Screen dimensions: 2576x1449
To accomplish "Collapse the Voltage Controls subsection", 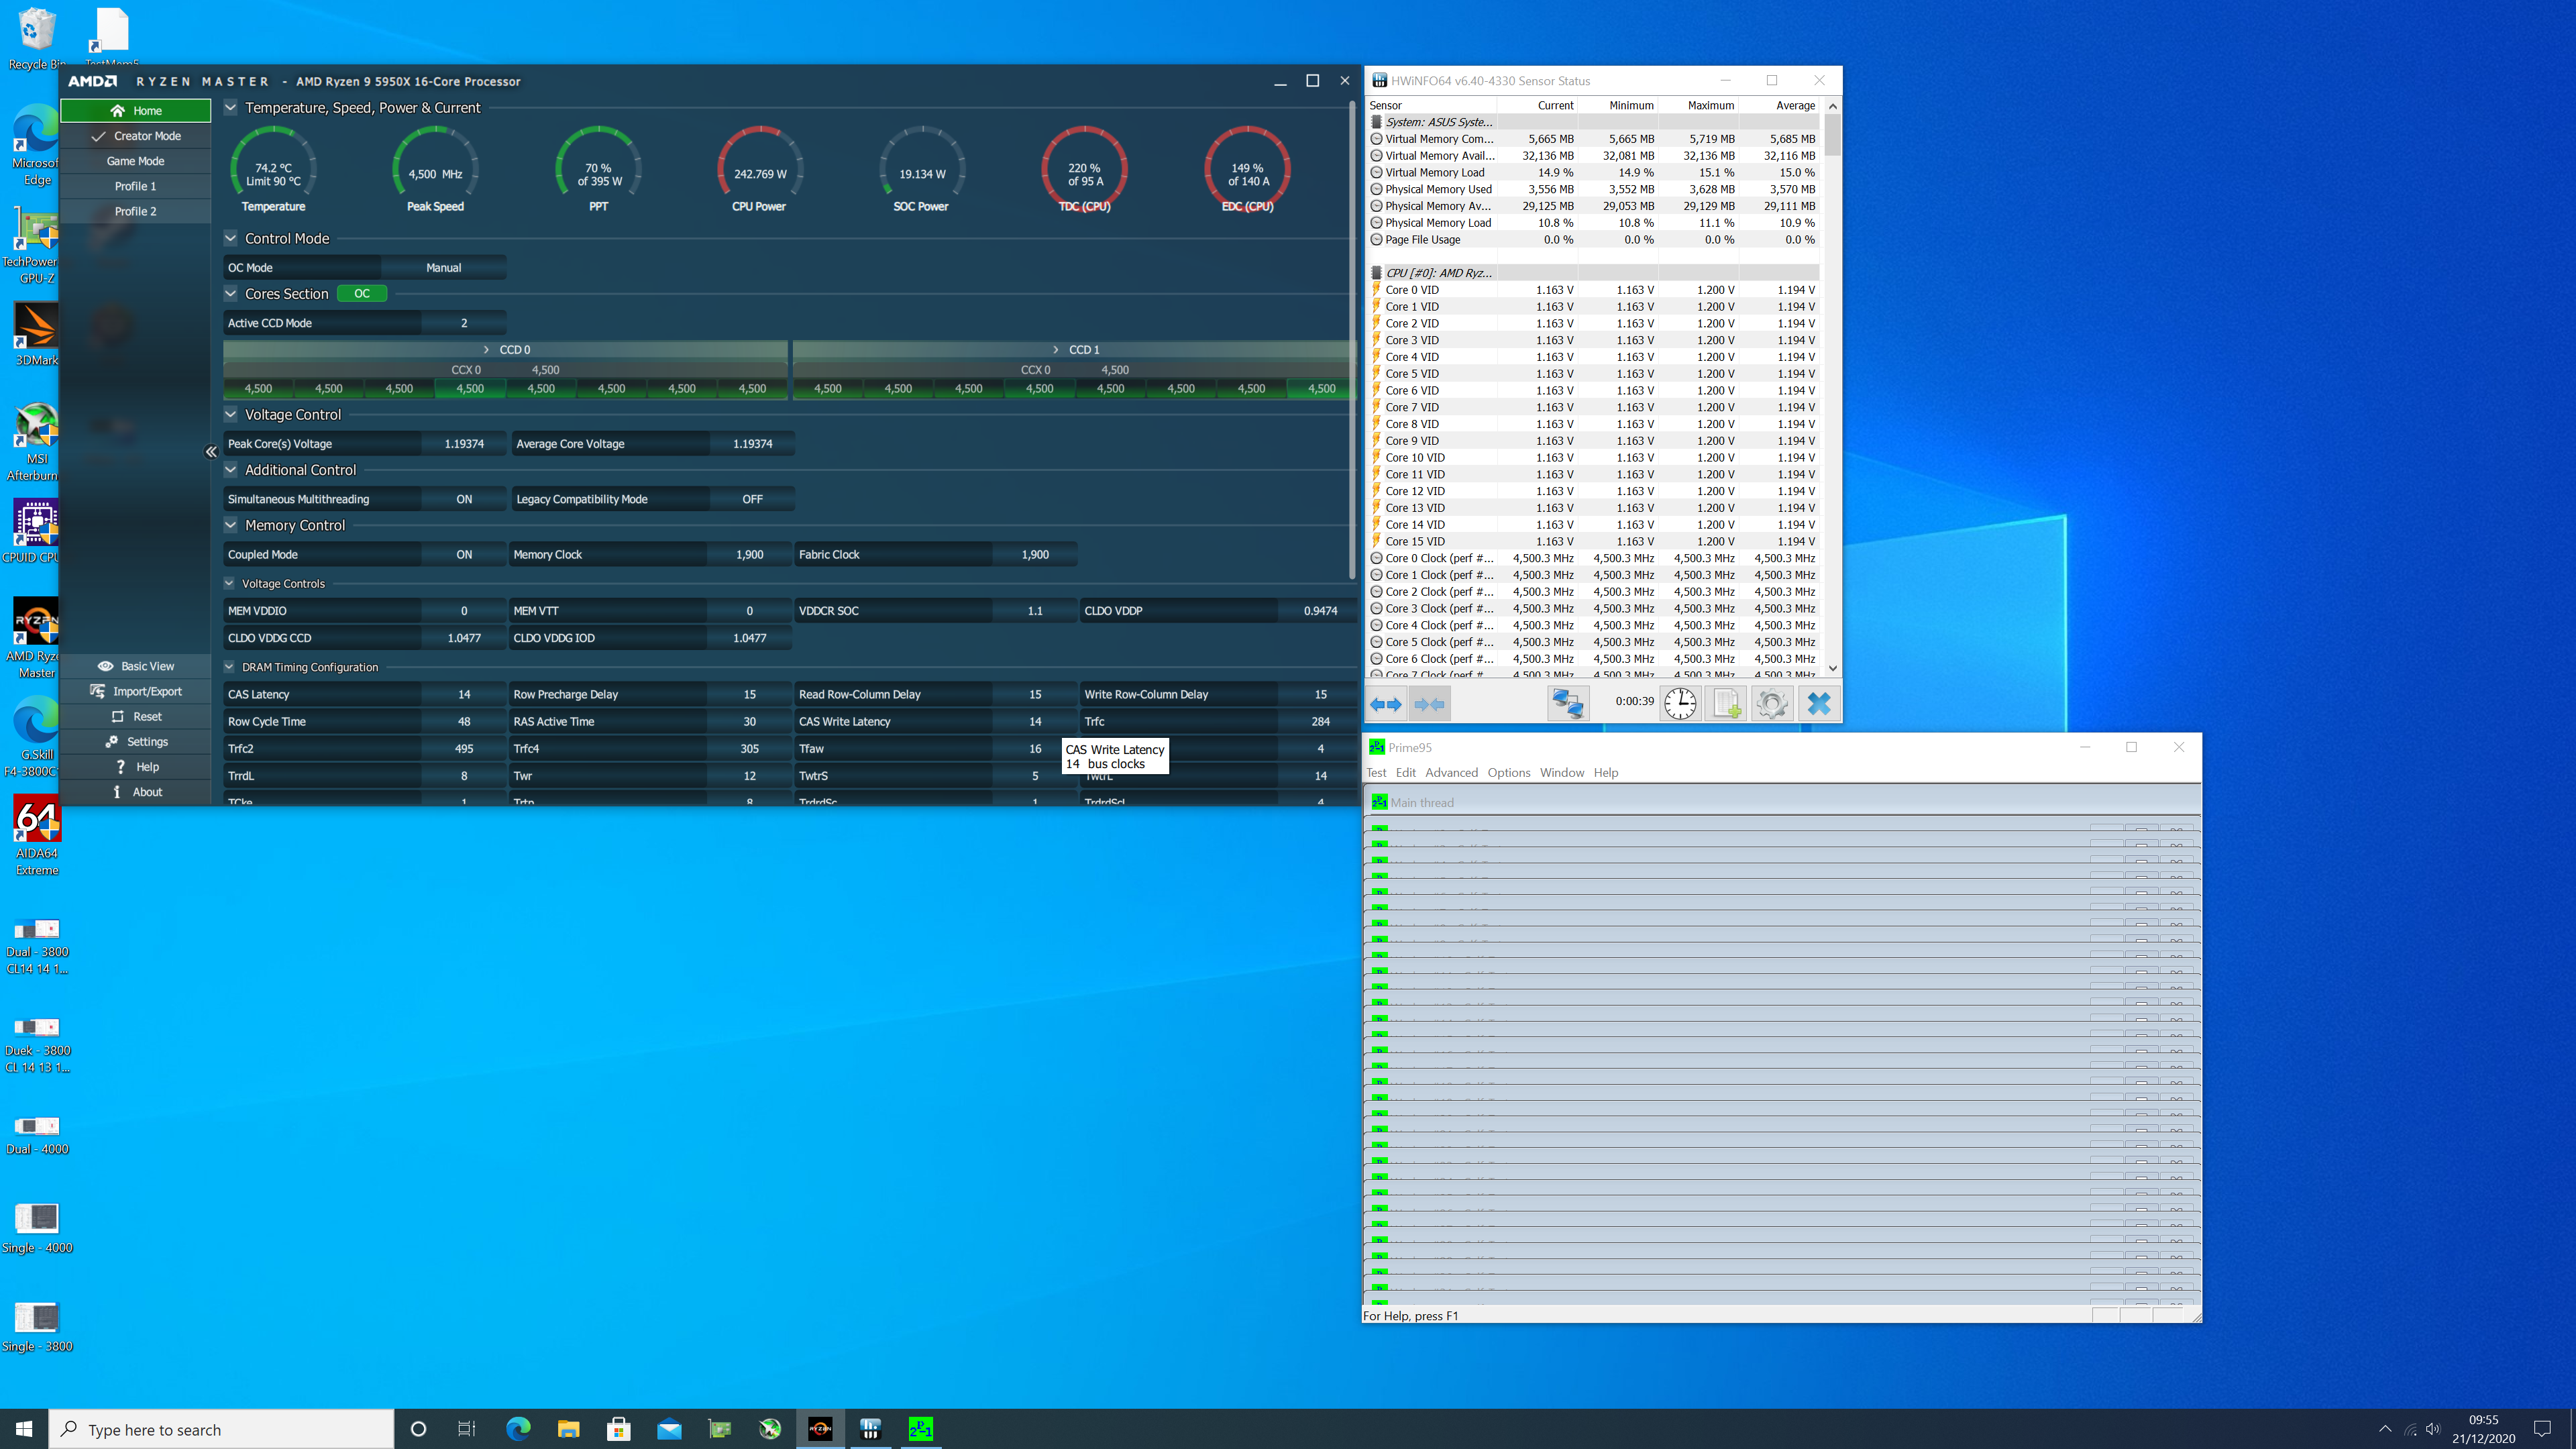I will pyautogui.click(x=229, y=583).
